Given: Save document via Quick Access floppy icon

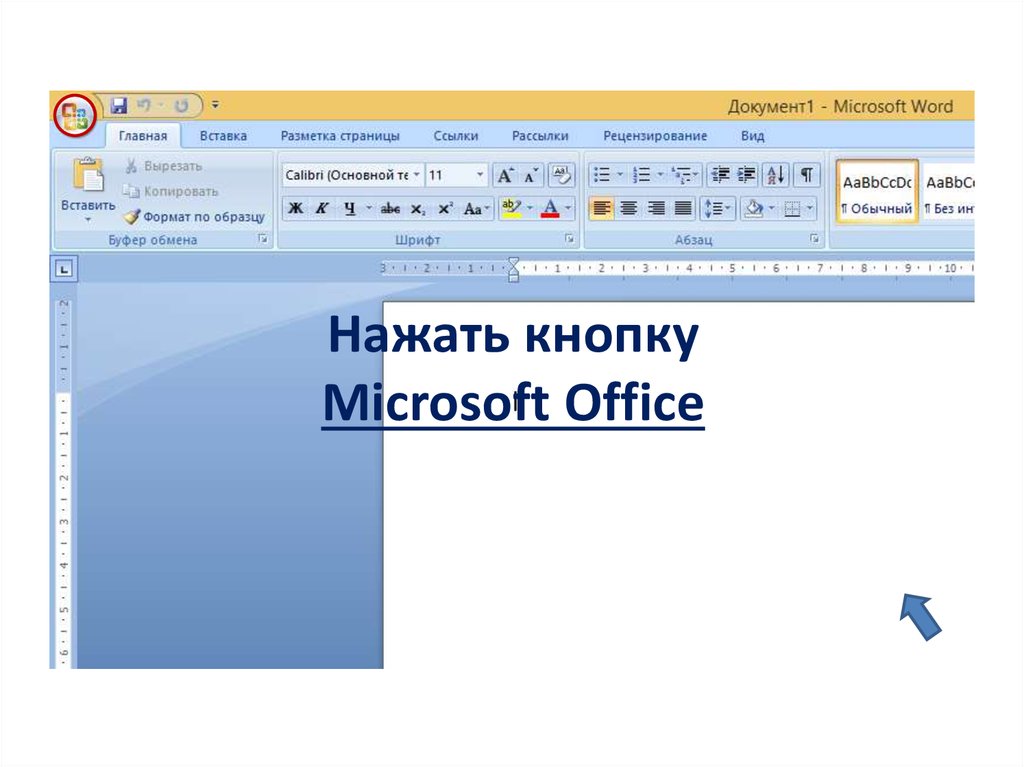Looking at the screenshot, I should (x=118, y=105).
